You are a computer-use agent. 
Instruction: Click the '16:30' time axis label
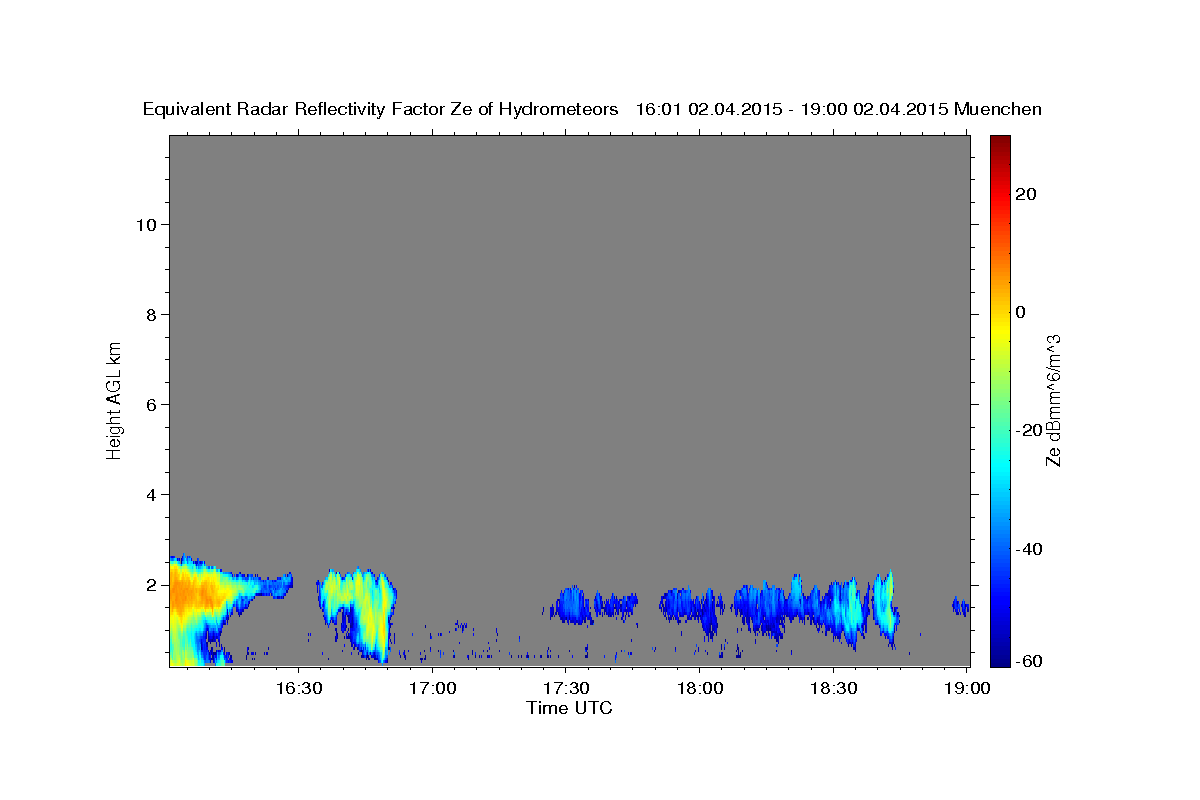(298, 688)
